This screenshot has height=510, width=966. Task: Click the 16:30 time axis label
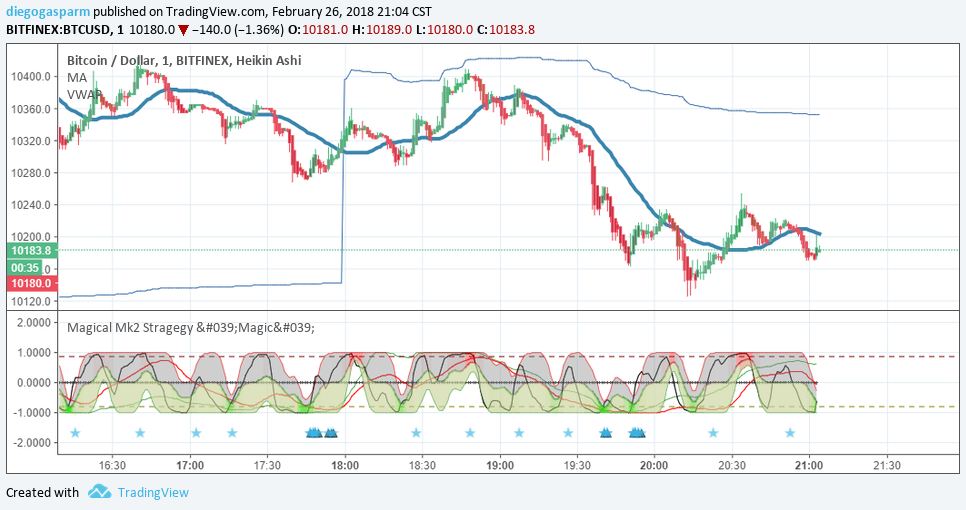tap(112, 466)
